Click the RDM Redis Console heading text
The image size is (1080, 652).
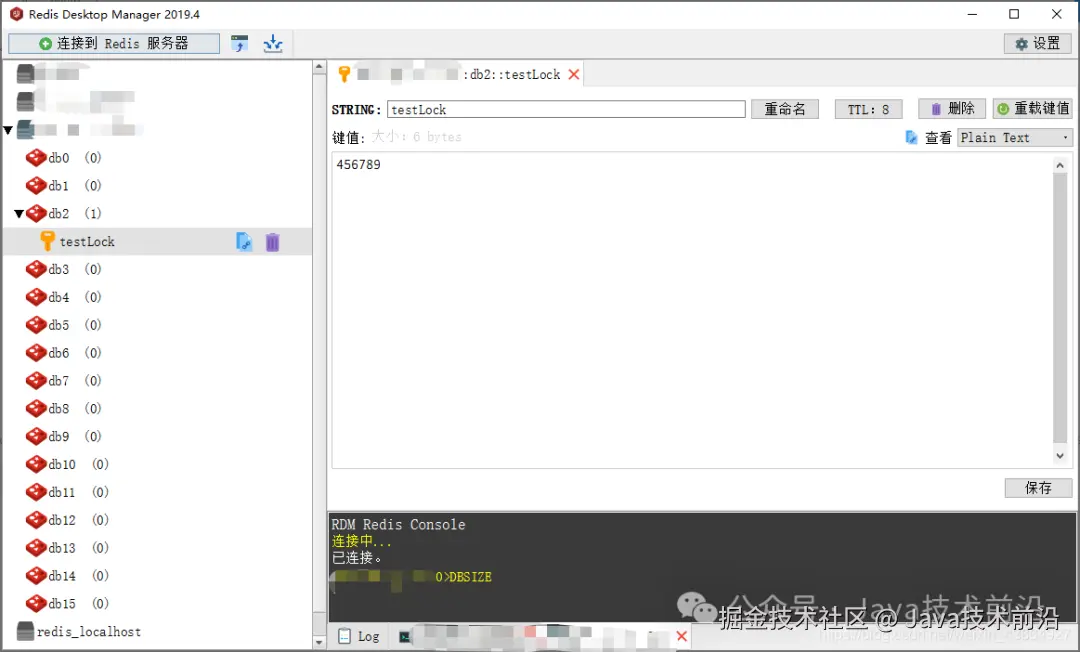pos(398,525)
